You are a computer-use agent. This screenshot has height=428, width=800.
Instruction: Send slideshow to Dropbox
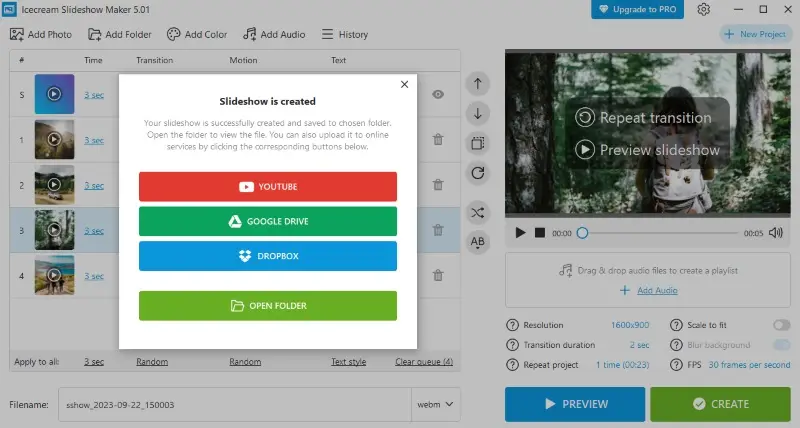coord(267,256)
